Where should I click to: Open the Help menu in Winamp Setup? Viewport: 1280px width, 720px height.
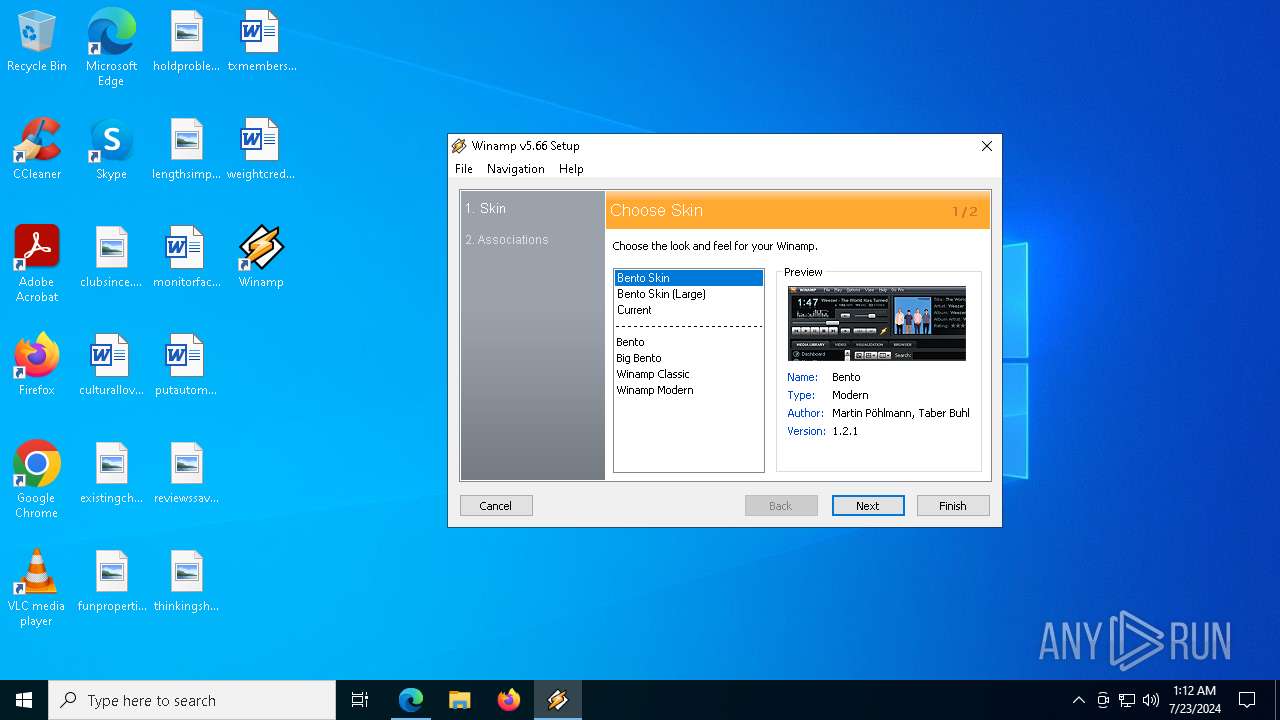click(571, 169)
